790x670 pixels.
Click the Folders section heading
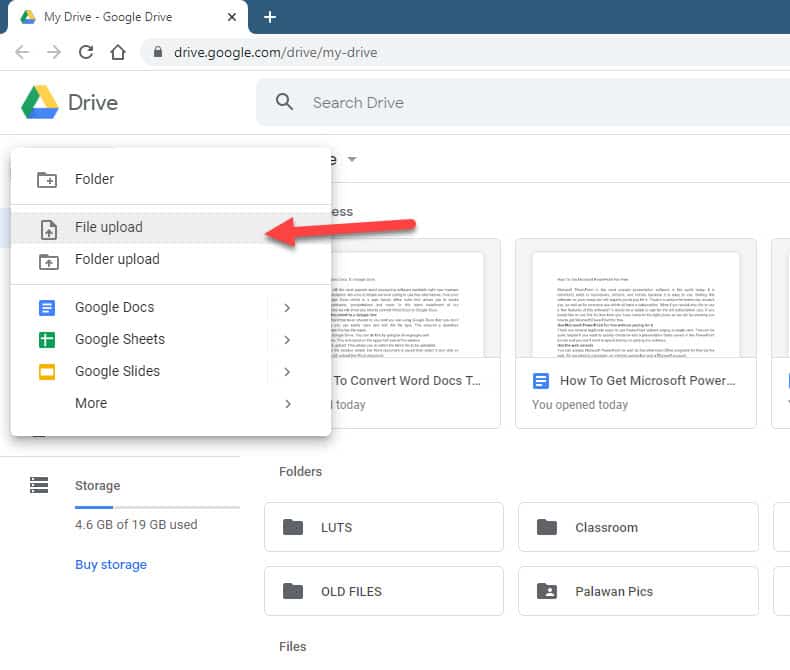300,472
